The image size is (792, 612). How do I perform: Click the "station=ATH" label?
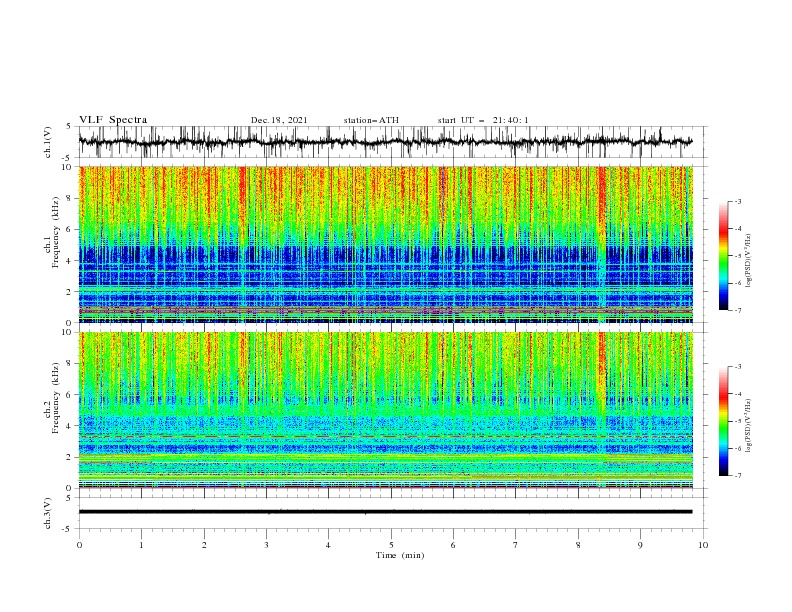coord(371,120)
